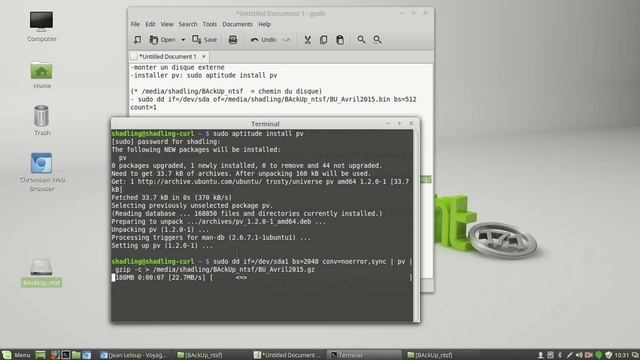
Task: Switch to Terminal taskbar entry
Action: [364, 355]
